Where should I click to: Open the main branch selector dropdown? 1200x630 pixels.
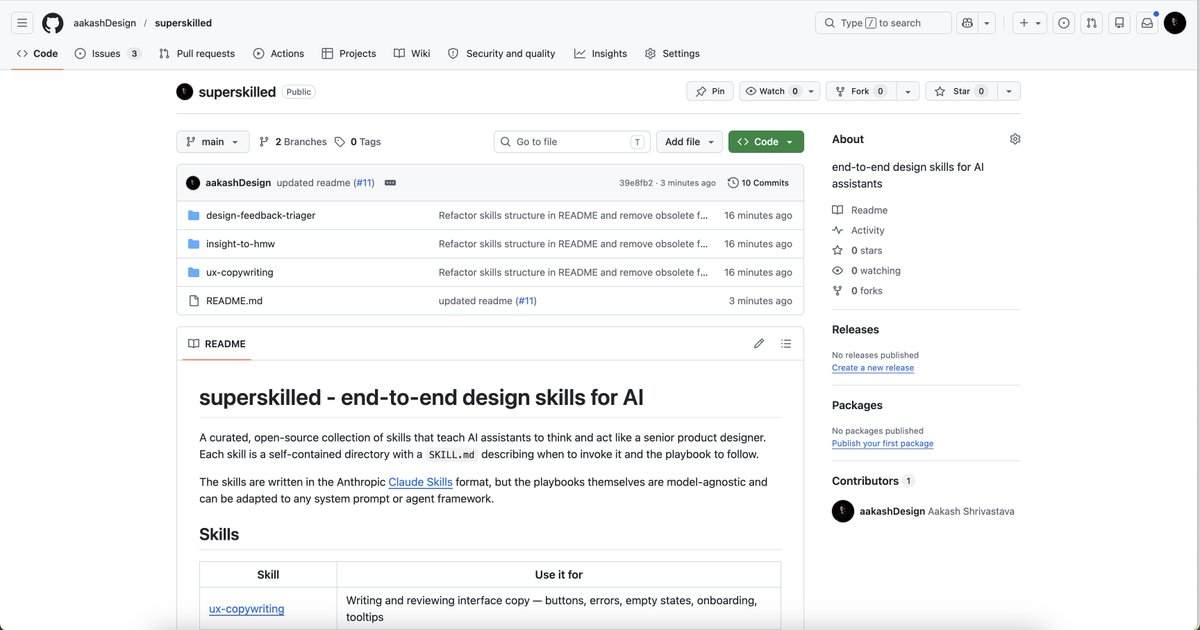212,142
